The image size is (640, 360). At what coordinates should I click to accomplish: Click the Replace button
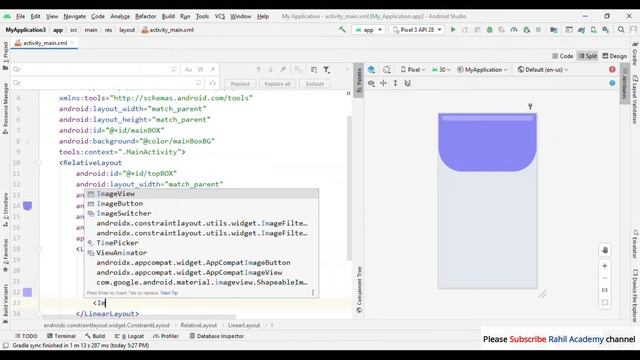240,84
